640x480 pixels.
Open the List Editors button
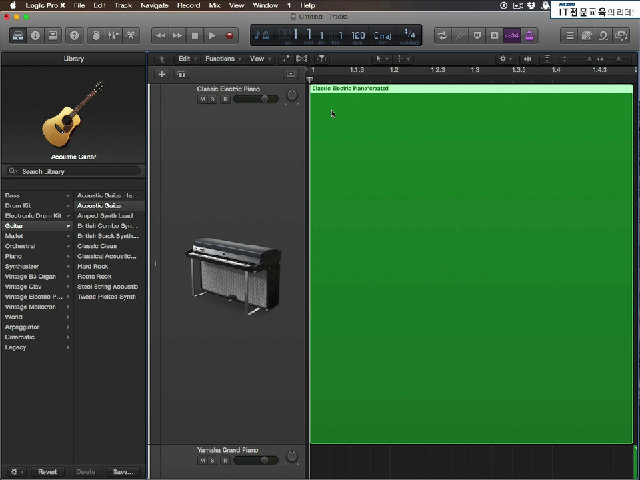pyautogui.click(x=570, y=36)
